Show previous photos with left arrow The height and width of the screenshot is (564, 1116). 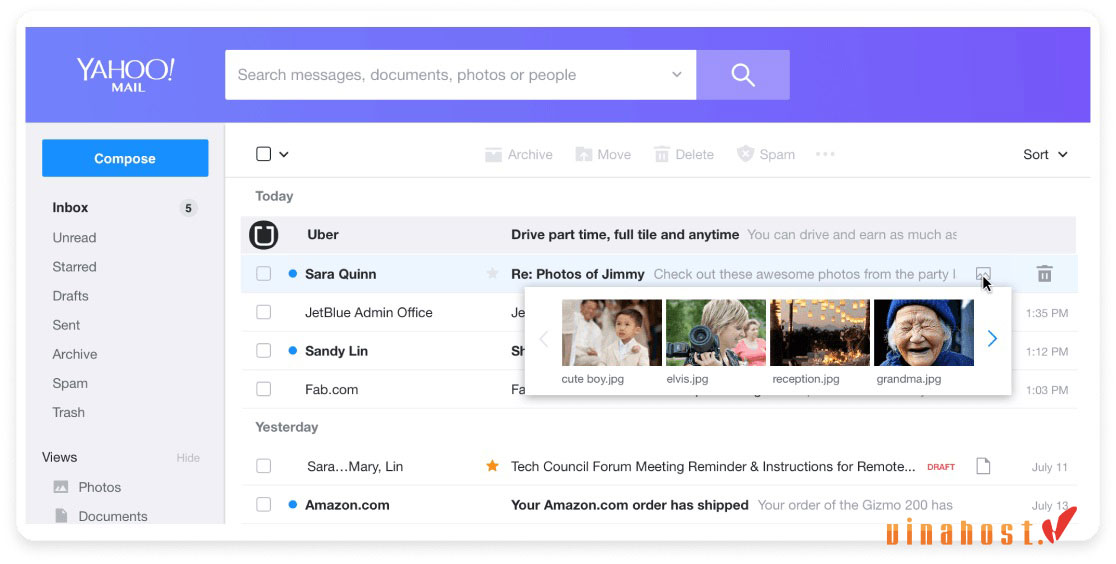click(x=544, y=338)
